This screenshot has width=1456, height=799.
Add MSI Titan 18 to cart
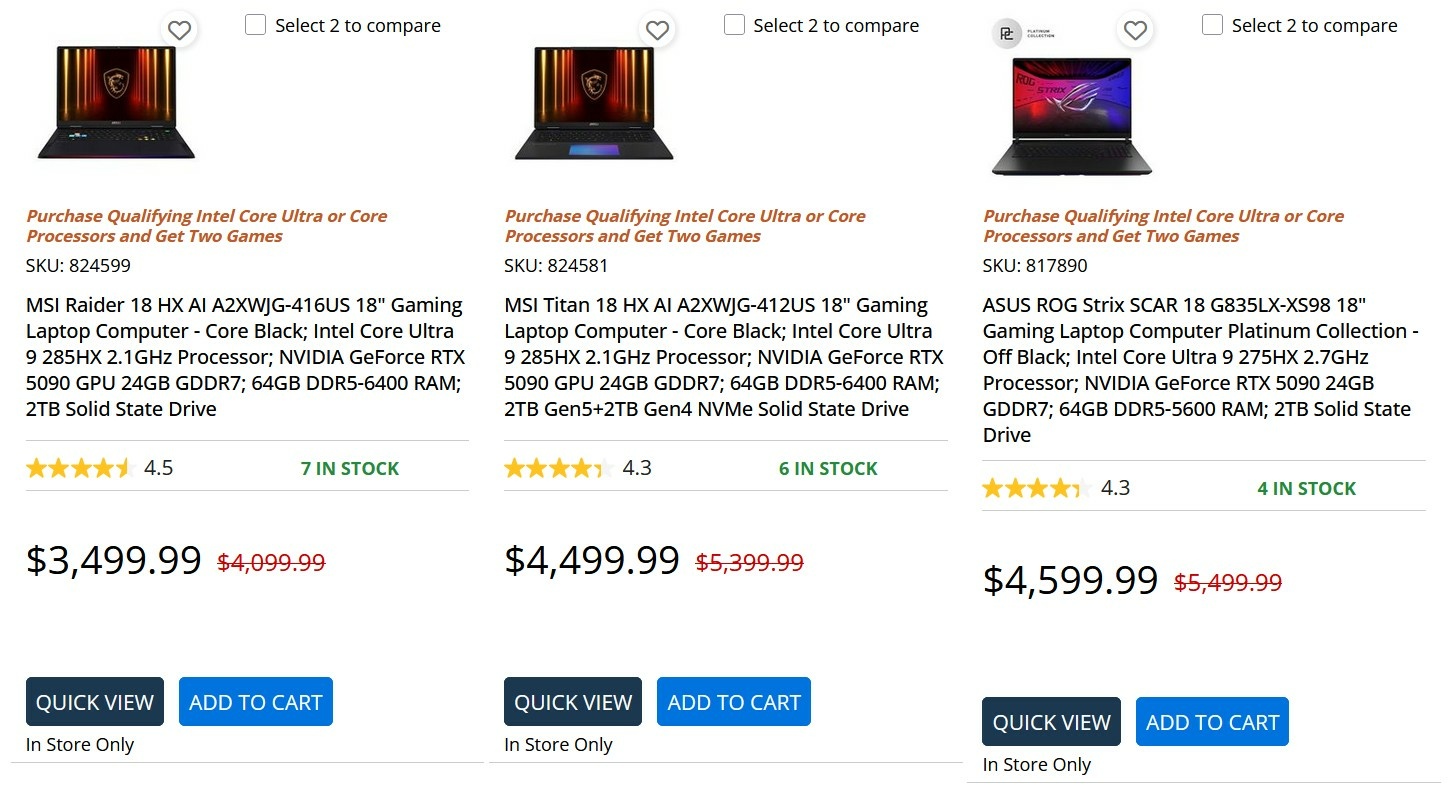click(x=734, y=702)
